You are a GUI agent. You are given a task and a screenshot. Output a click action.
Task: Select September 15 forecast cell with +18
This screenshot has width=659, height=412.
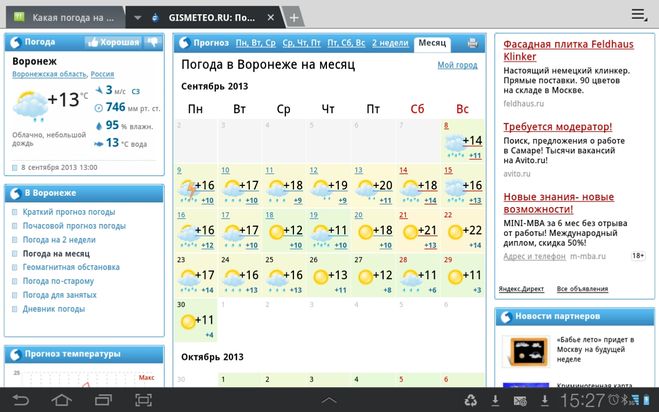pyautogui.click(x=464, y=186)
